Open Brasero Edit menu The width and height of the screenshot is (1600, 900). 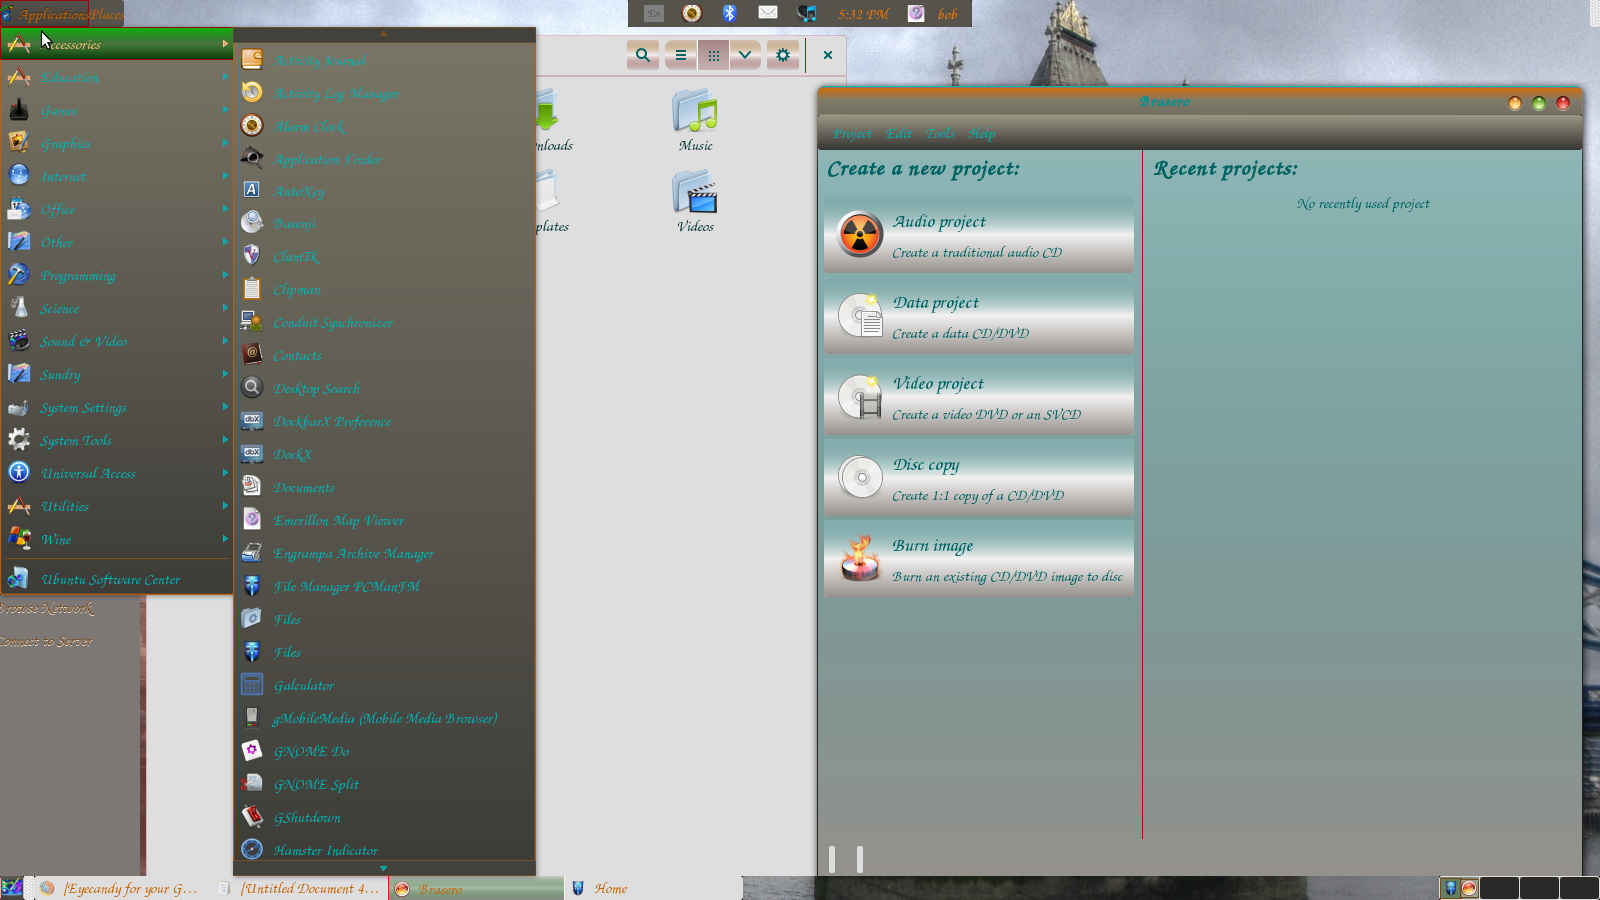coord(899,133)
